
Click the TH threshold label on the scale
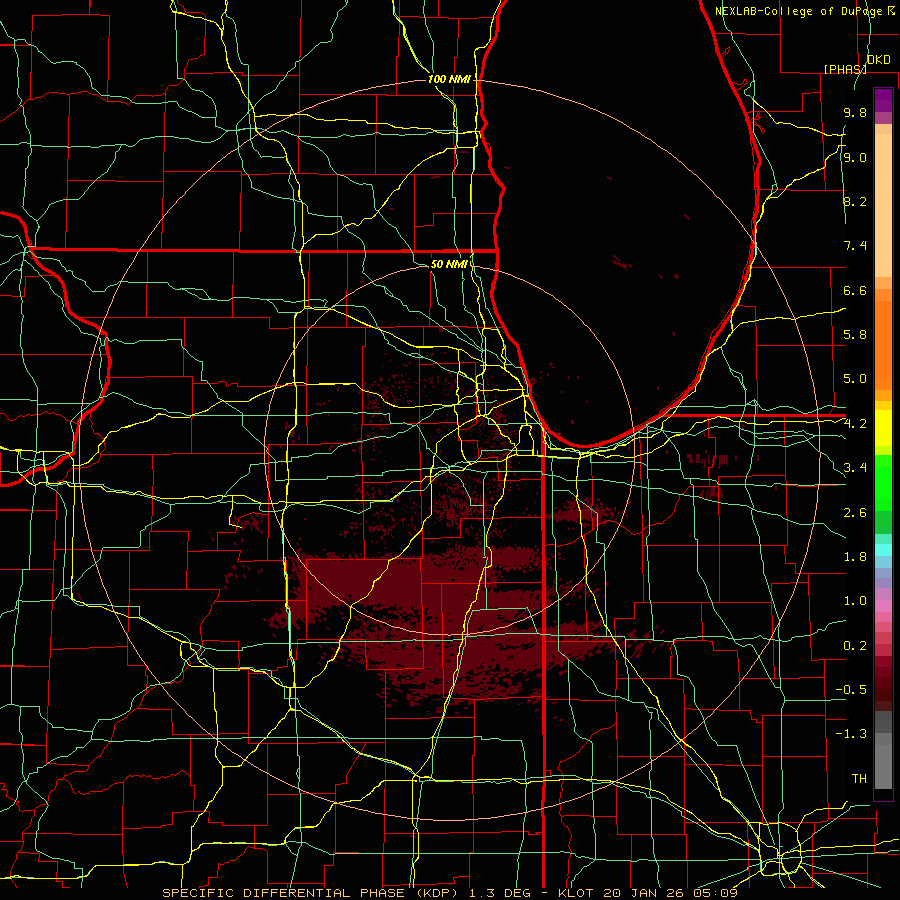[859, 779]
